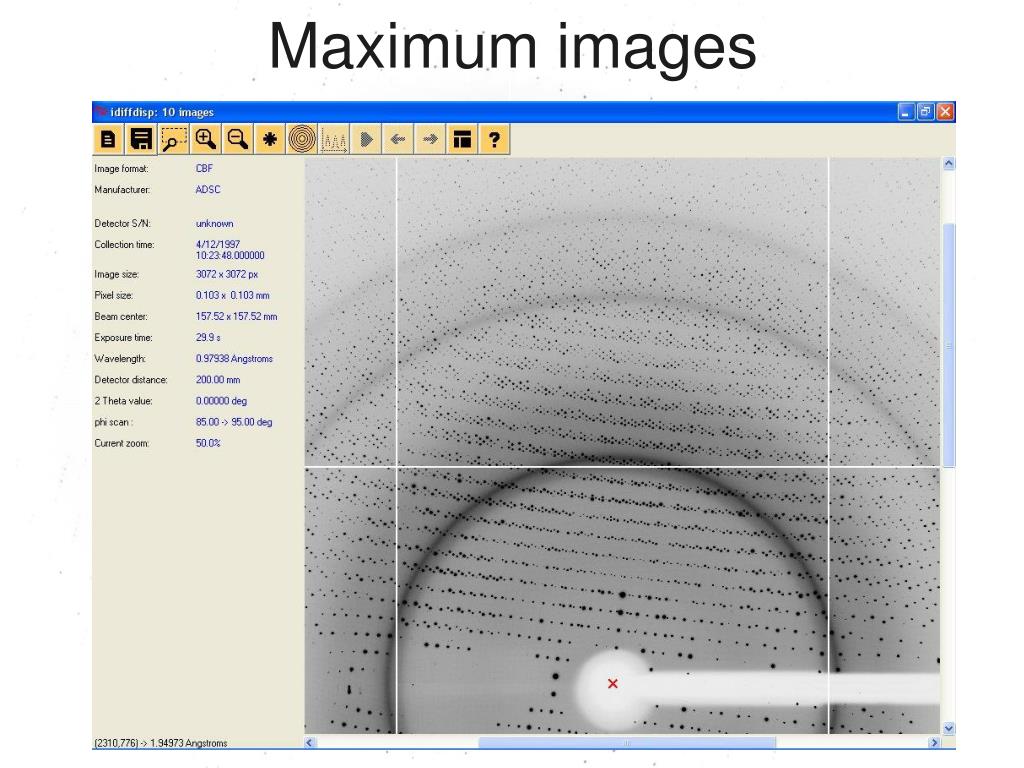Viewport: 1024px width, 768px height.
Task: Click the 200.00 mm detector distance value
Action: coord(217,379)
